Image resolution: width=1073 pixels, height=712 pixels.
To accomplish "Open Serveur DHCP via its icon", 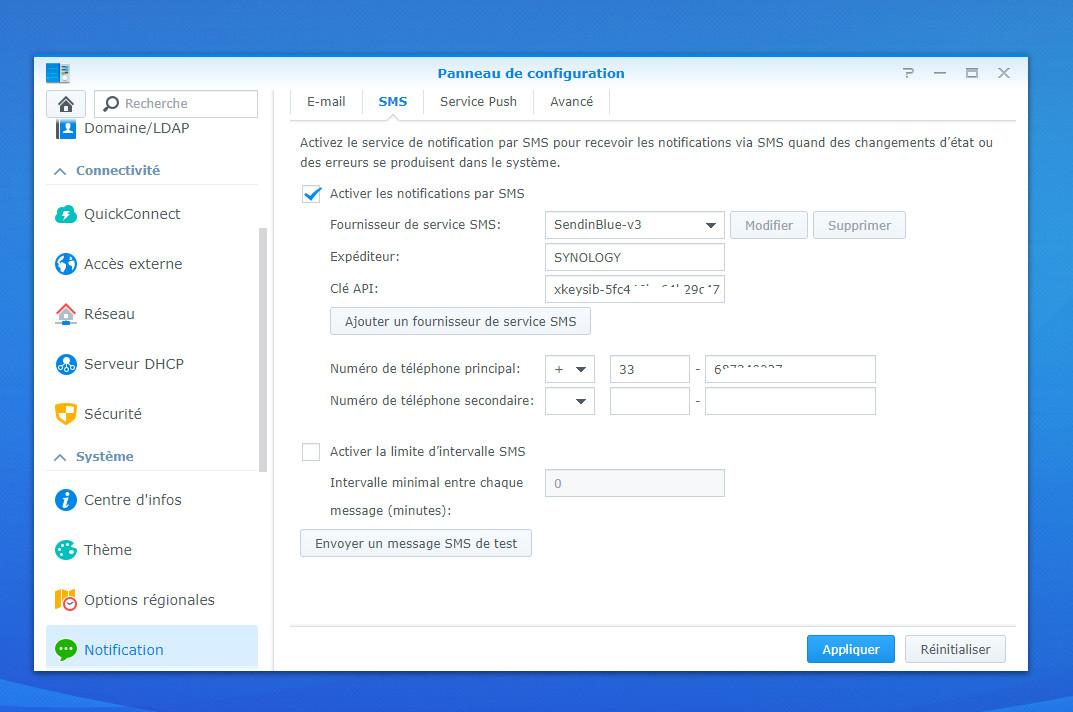I will point(66,364).
